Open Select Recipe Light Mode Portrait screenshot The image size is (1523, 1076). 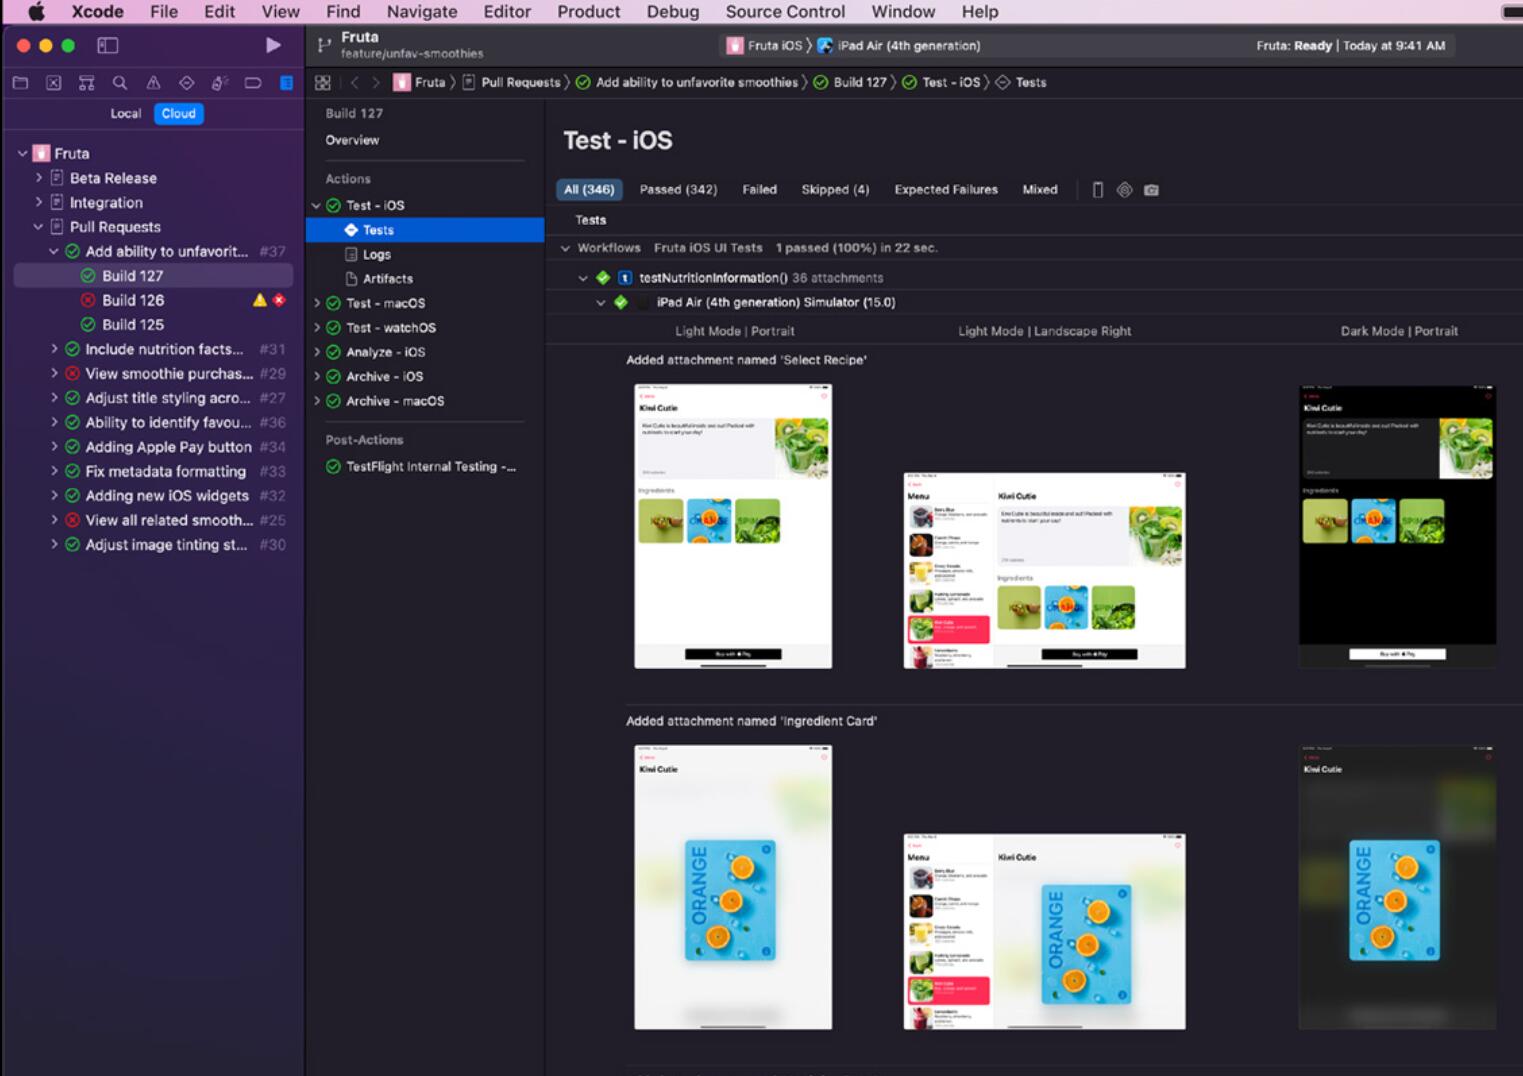733,526
